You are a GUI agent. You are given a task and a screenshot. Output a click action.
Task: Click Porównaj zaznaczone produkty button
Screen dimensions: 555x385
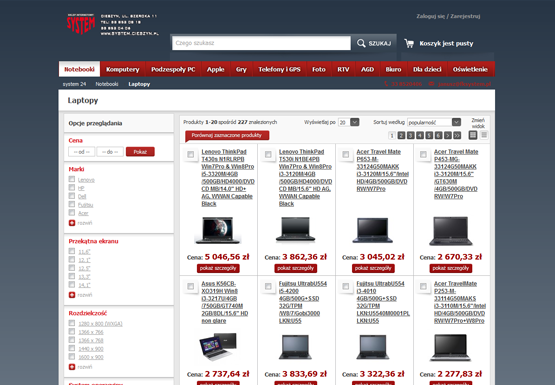[227, 135]
